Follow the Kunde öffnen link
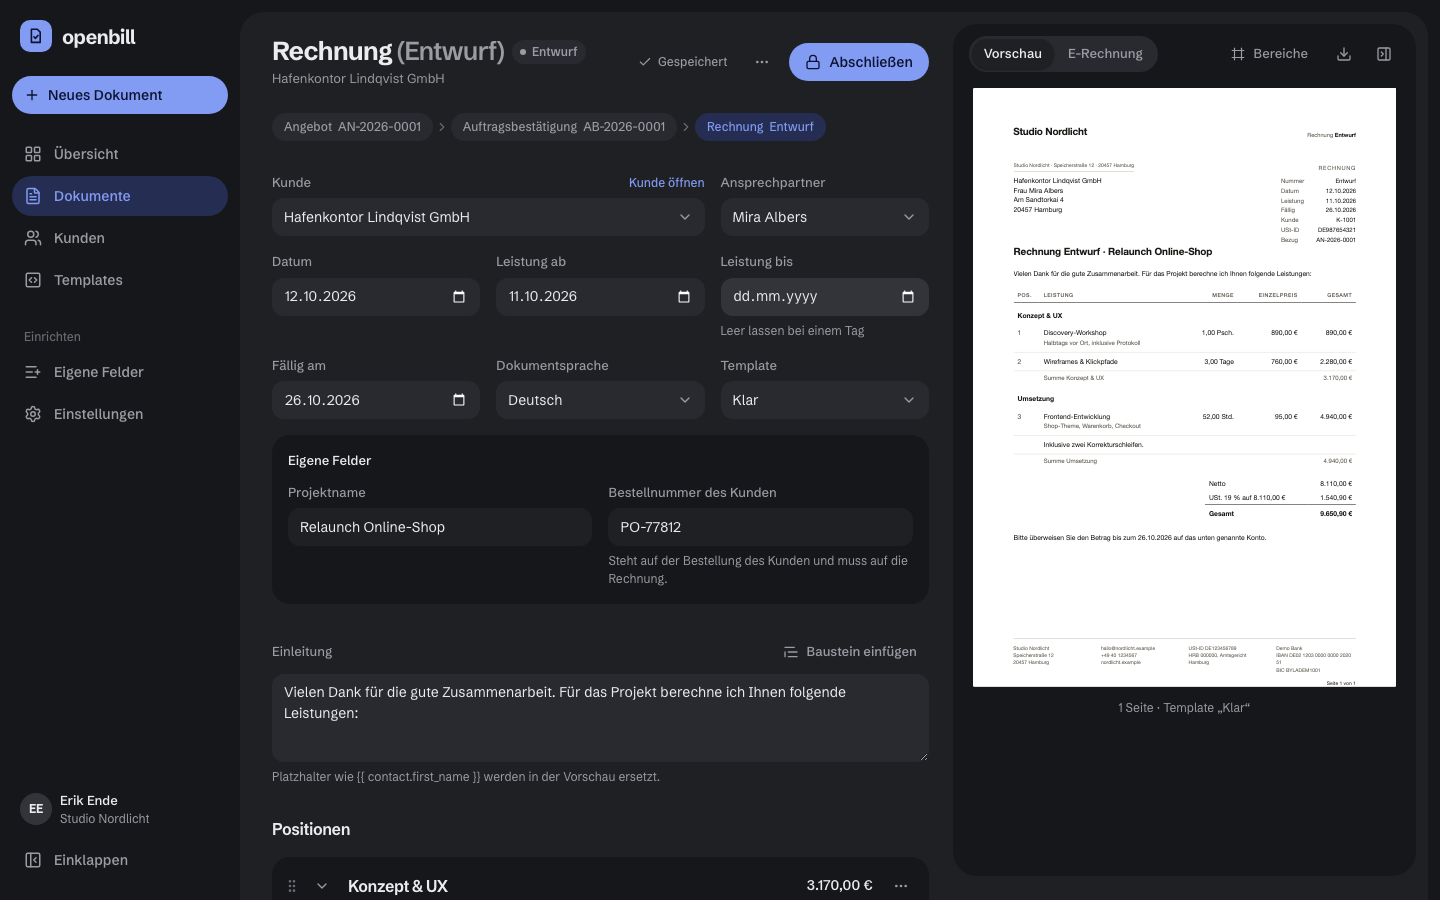Viewport: 1440px width, 900px height. coord(666,183)
